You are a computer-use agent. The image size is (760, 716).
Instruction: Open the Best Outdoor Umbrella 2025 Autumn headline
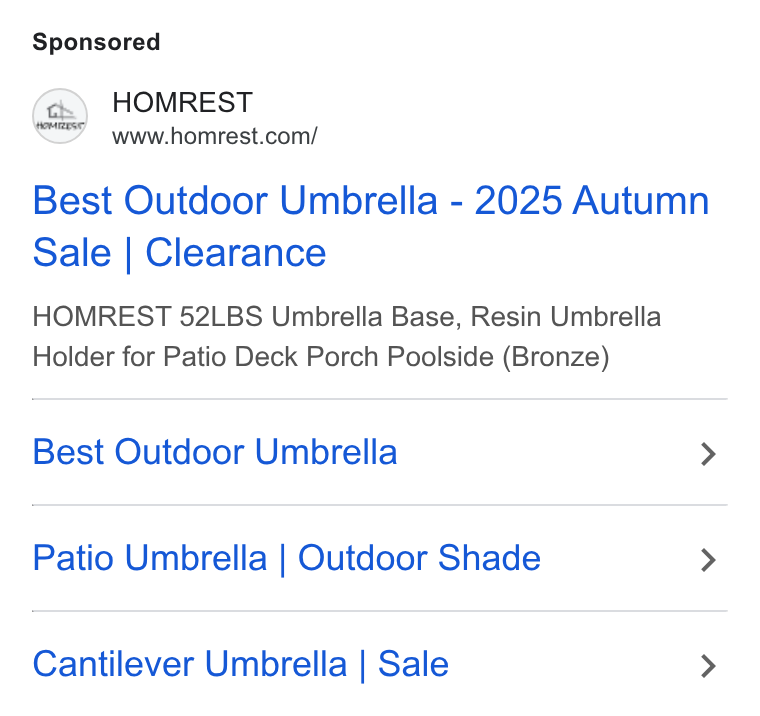pyautogui.click(x=371, y=226)
